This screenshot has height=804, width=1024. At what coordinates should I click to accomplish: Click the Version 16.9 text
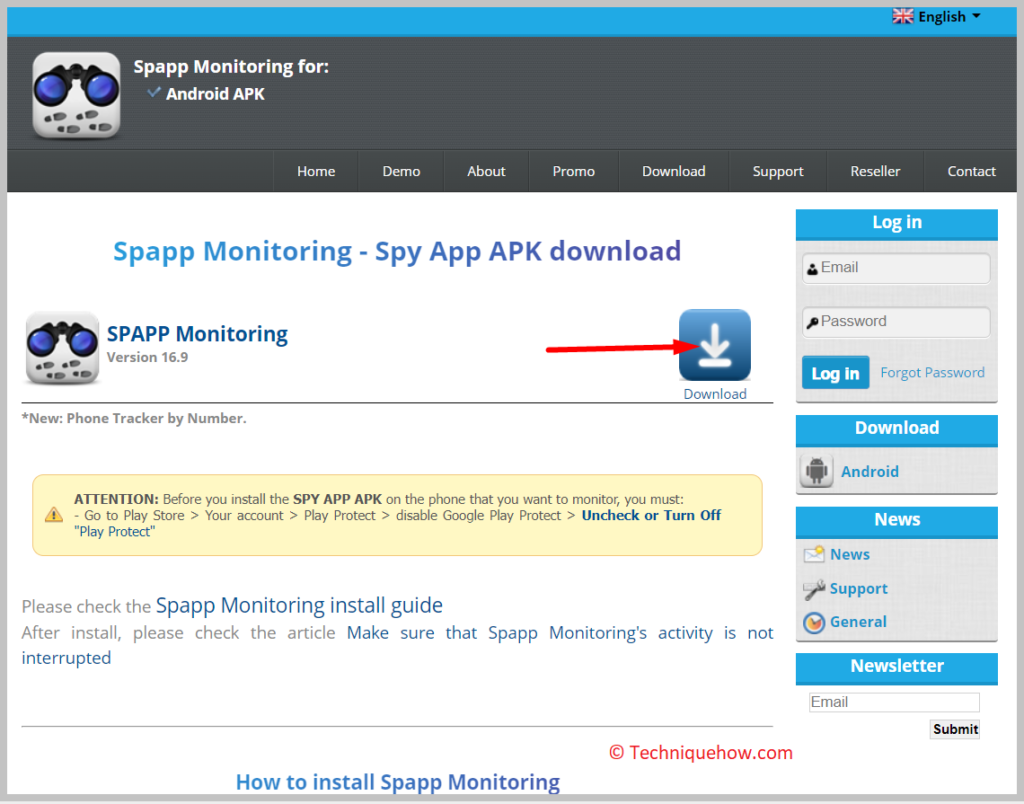(x=148, y=357)
